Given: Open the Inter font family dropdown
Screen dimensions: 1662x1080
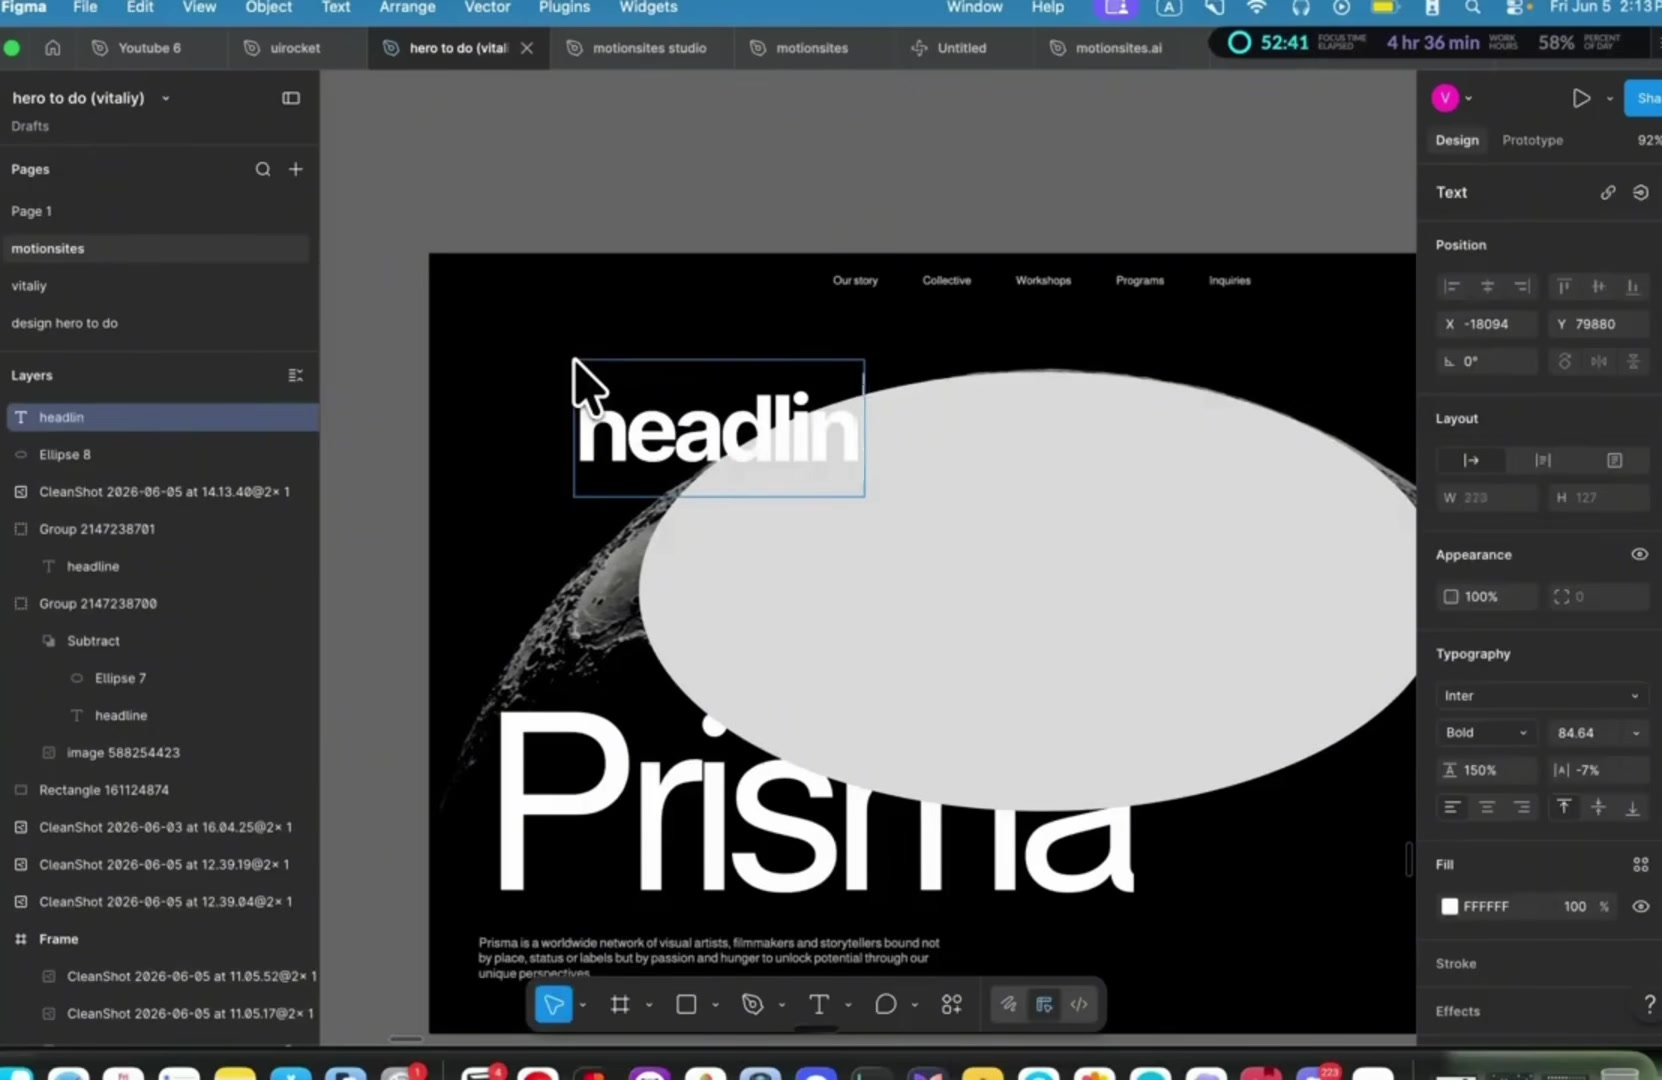Looking at the screenshot, I should point(1542,695).
